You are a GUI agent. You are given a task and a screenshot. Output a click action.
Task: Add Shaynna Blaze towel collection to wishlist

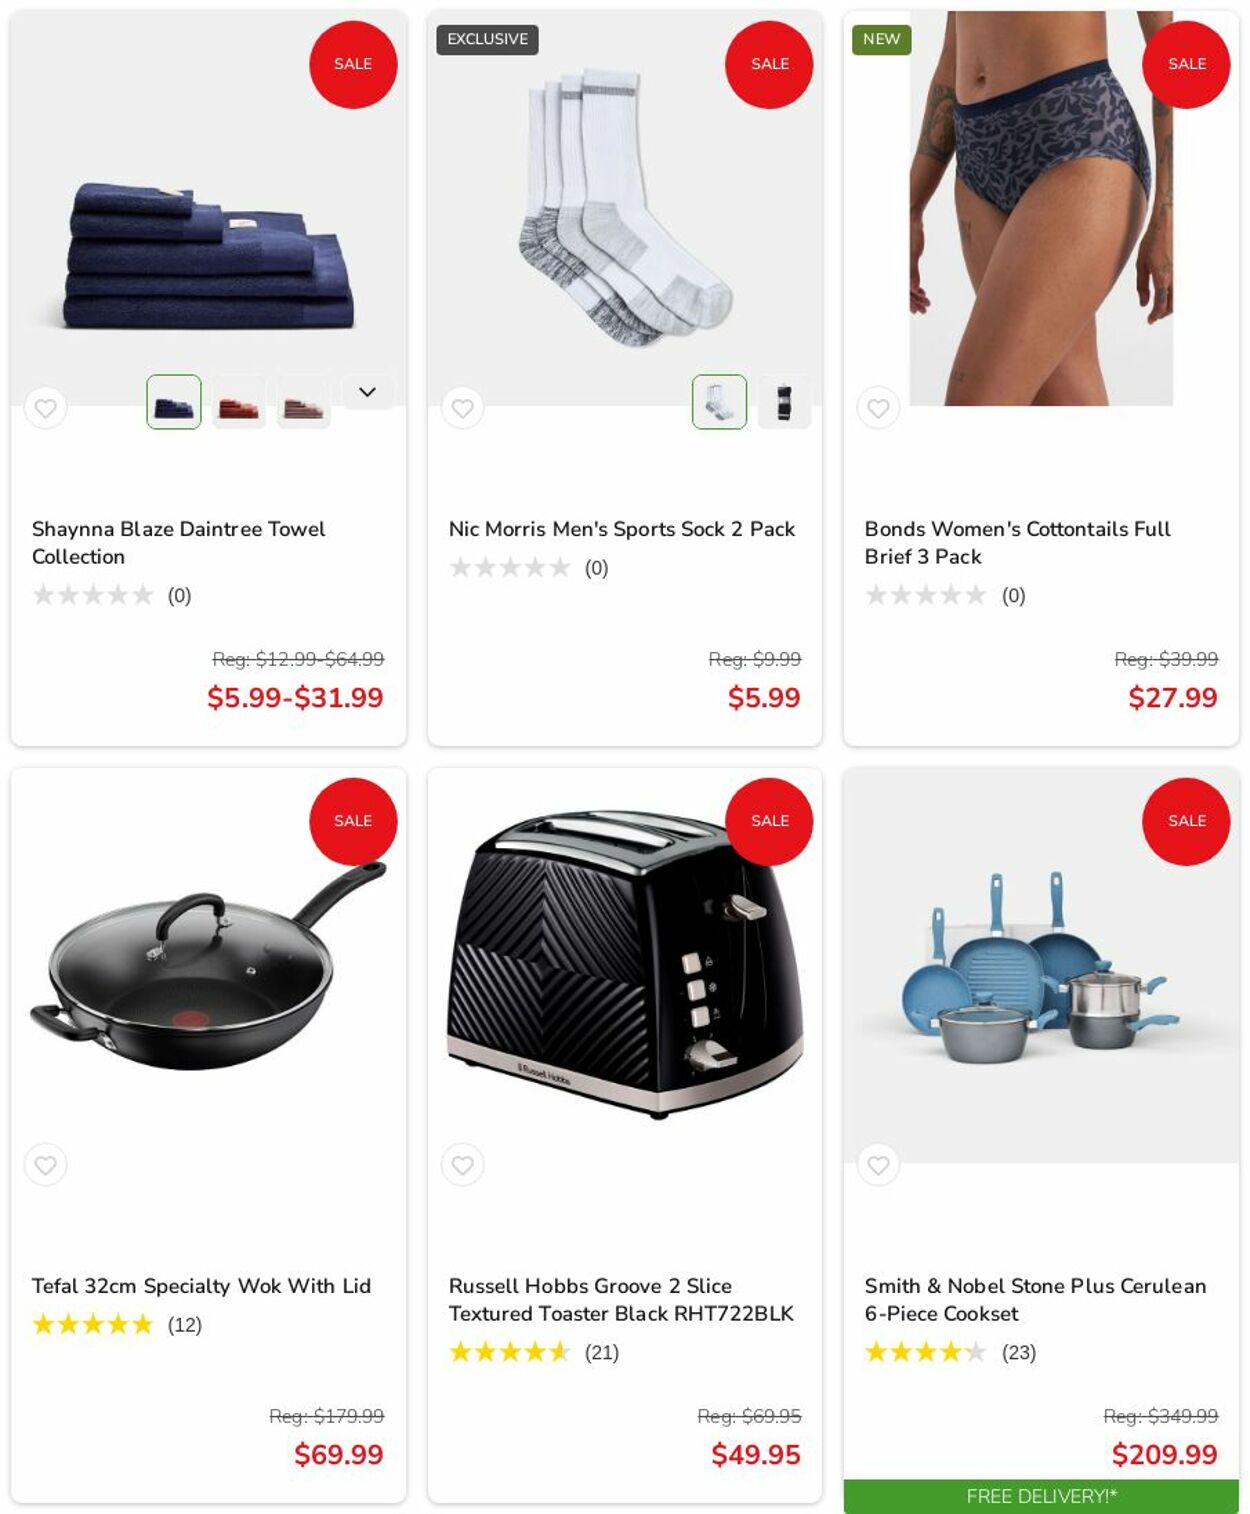(45, 408)
